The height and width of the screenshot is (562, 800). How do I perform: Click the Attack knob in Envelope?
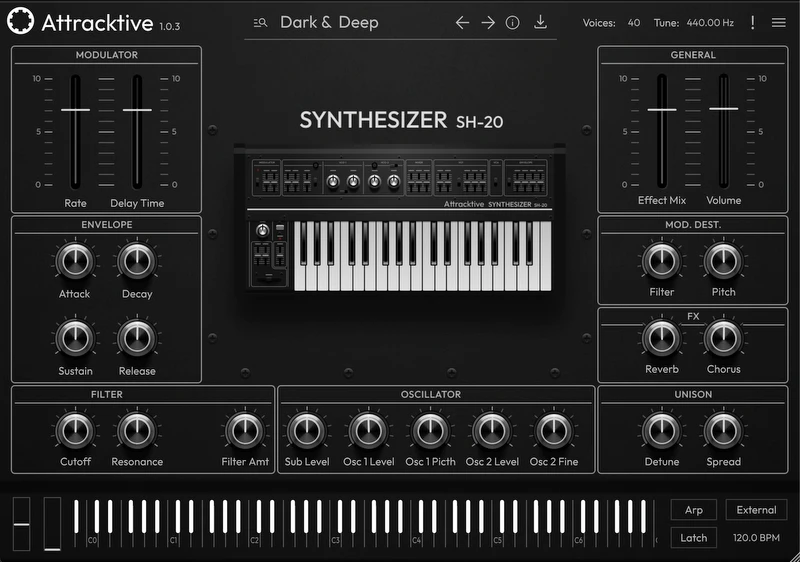click(75, 261)
